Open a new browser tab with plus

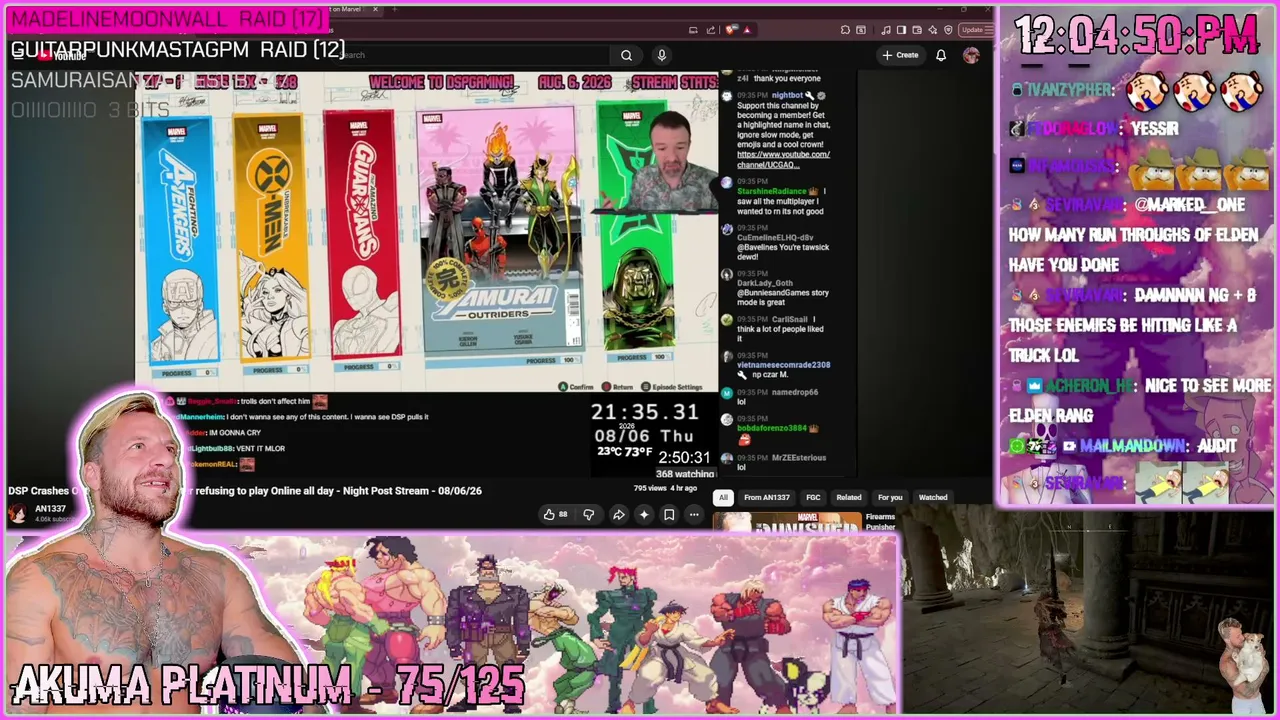click(394, 9)
